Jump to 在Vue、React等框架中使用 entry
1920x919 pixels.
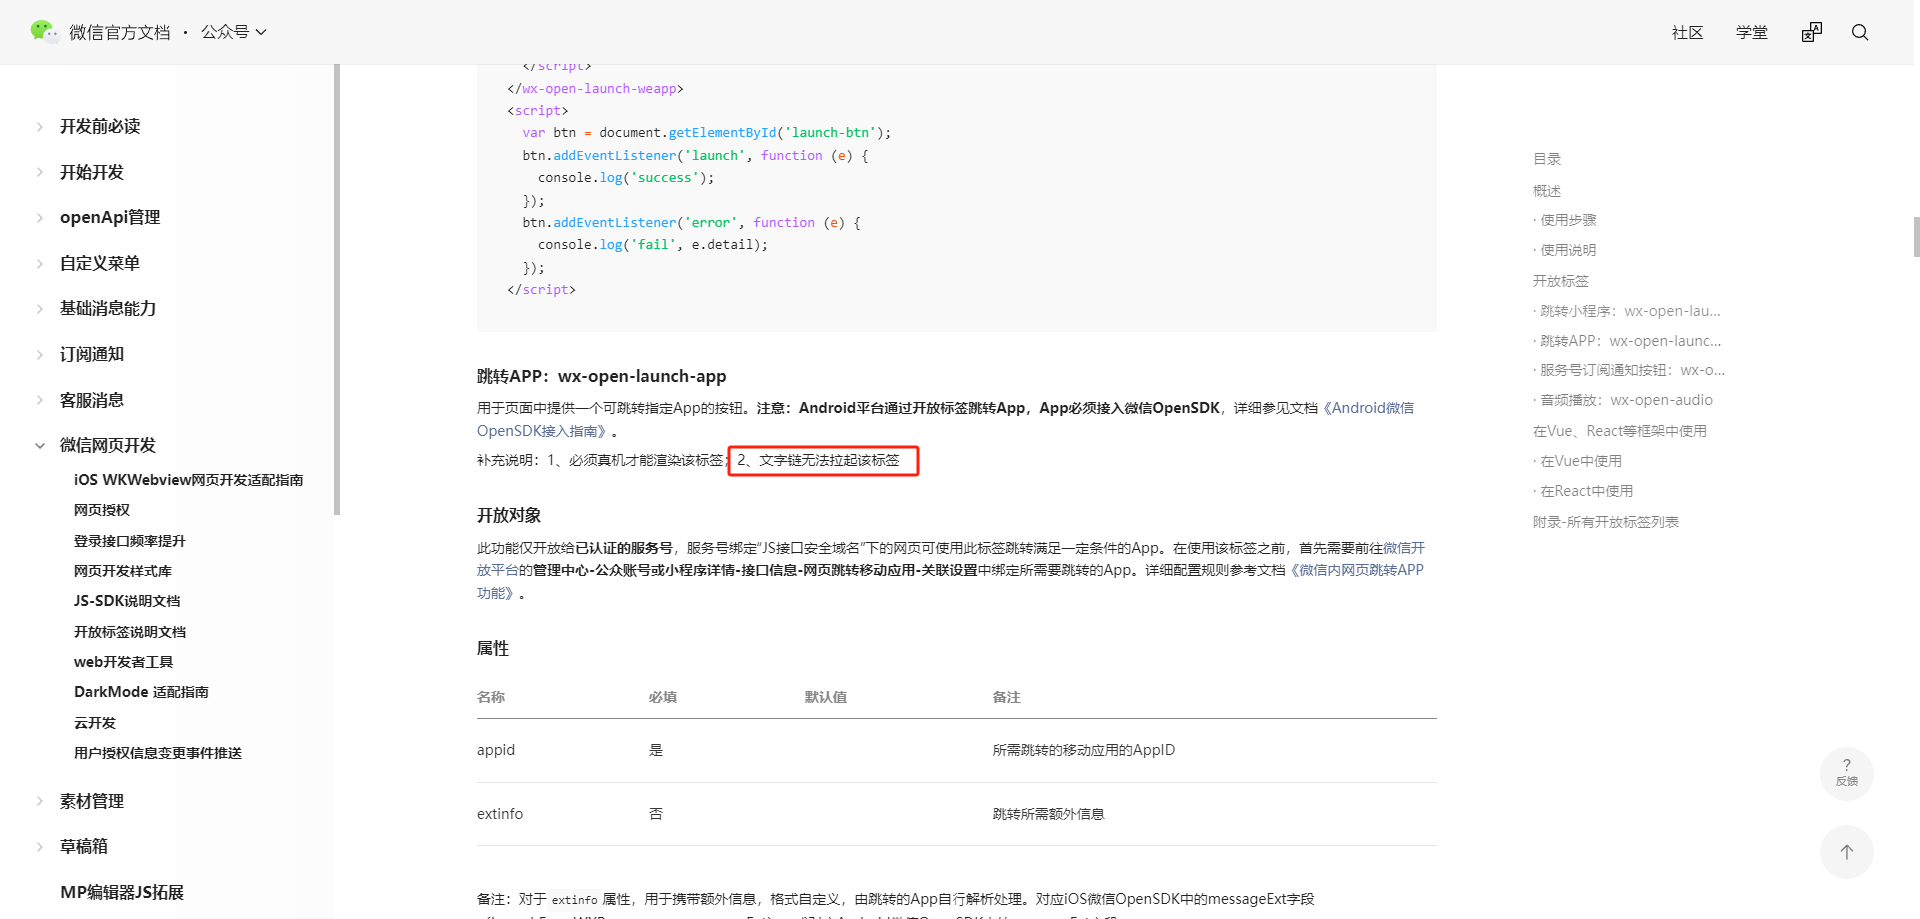click(1620, 431)
